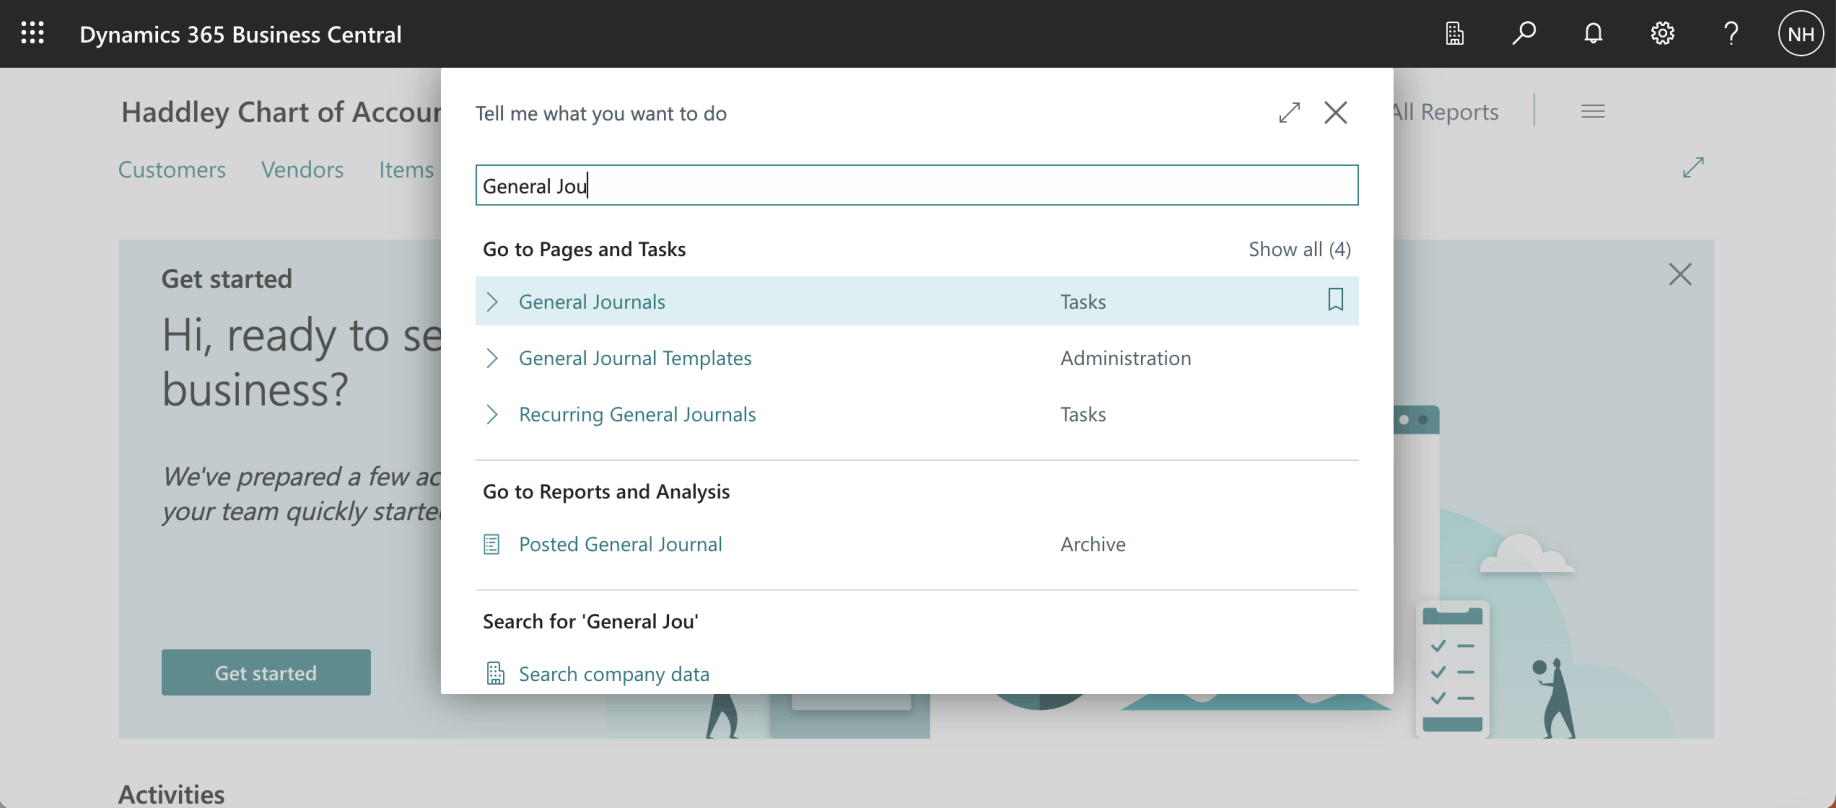Dismiss the Get started banner
1836x808 pixels.
tap(1680, 274)
